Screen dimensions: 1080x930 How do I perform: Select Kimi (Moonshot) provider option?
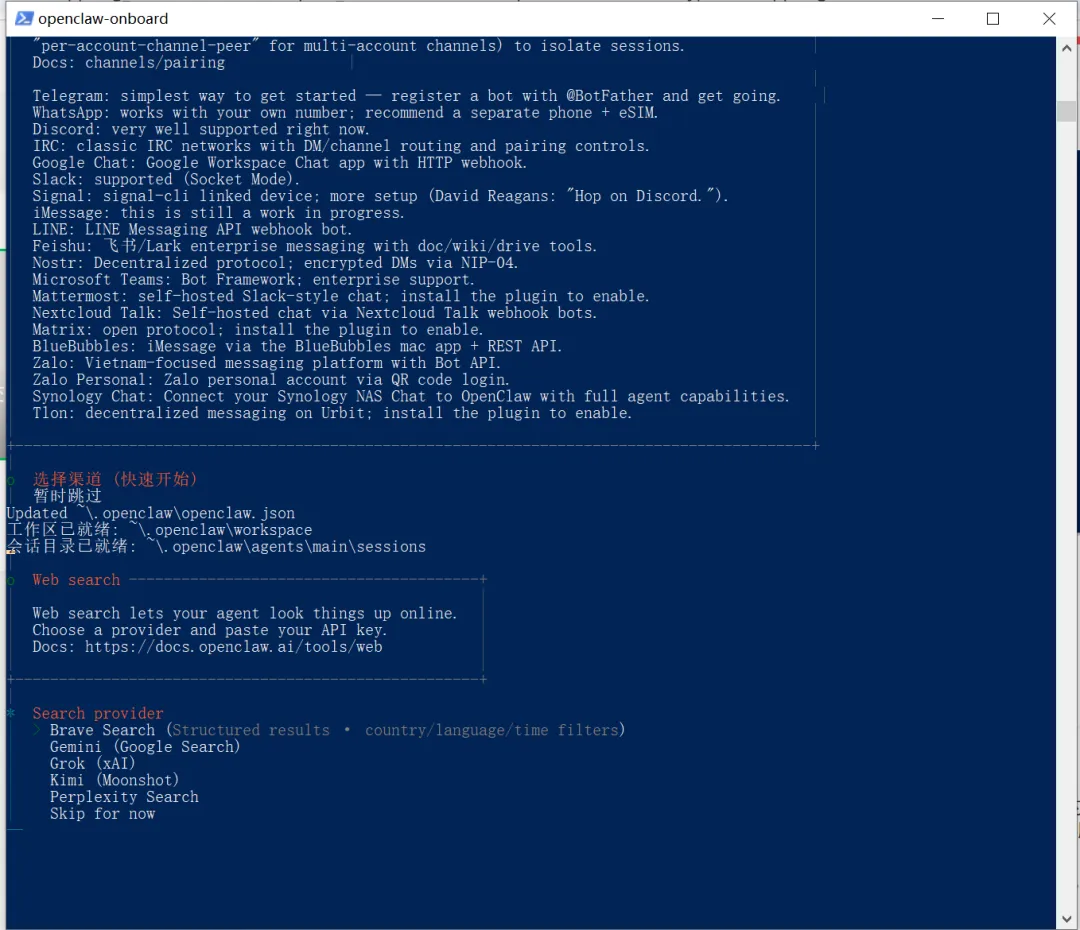114,780
